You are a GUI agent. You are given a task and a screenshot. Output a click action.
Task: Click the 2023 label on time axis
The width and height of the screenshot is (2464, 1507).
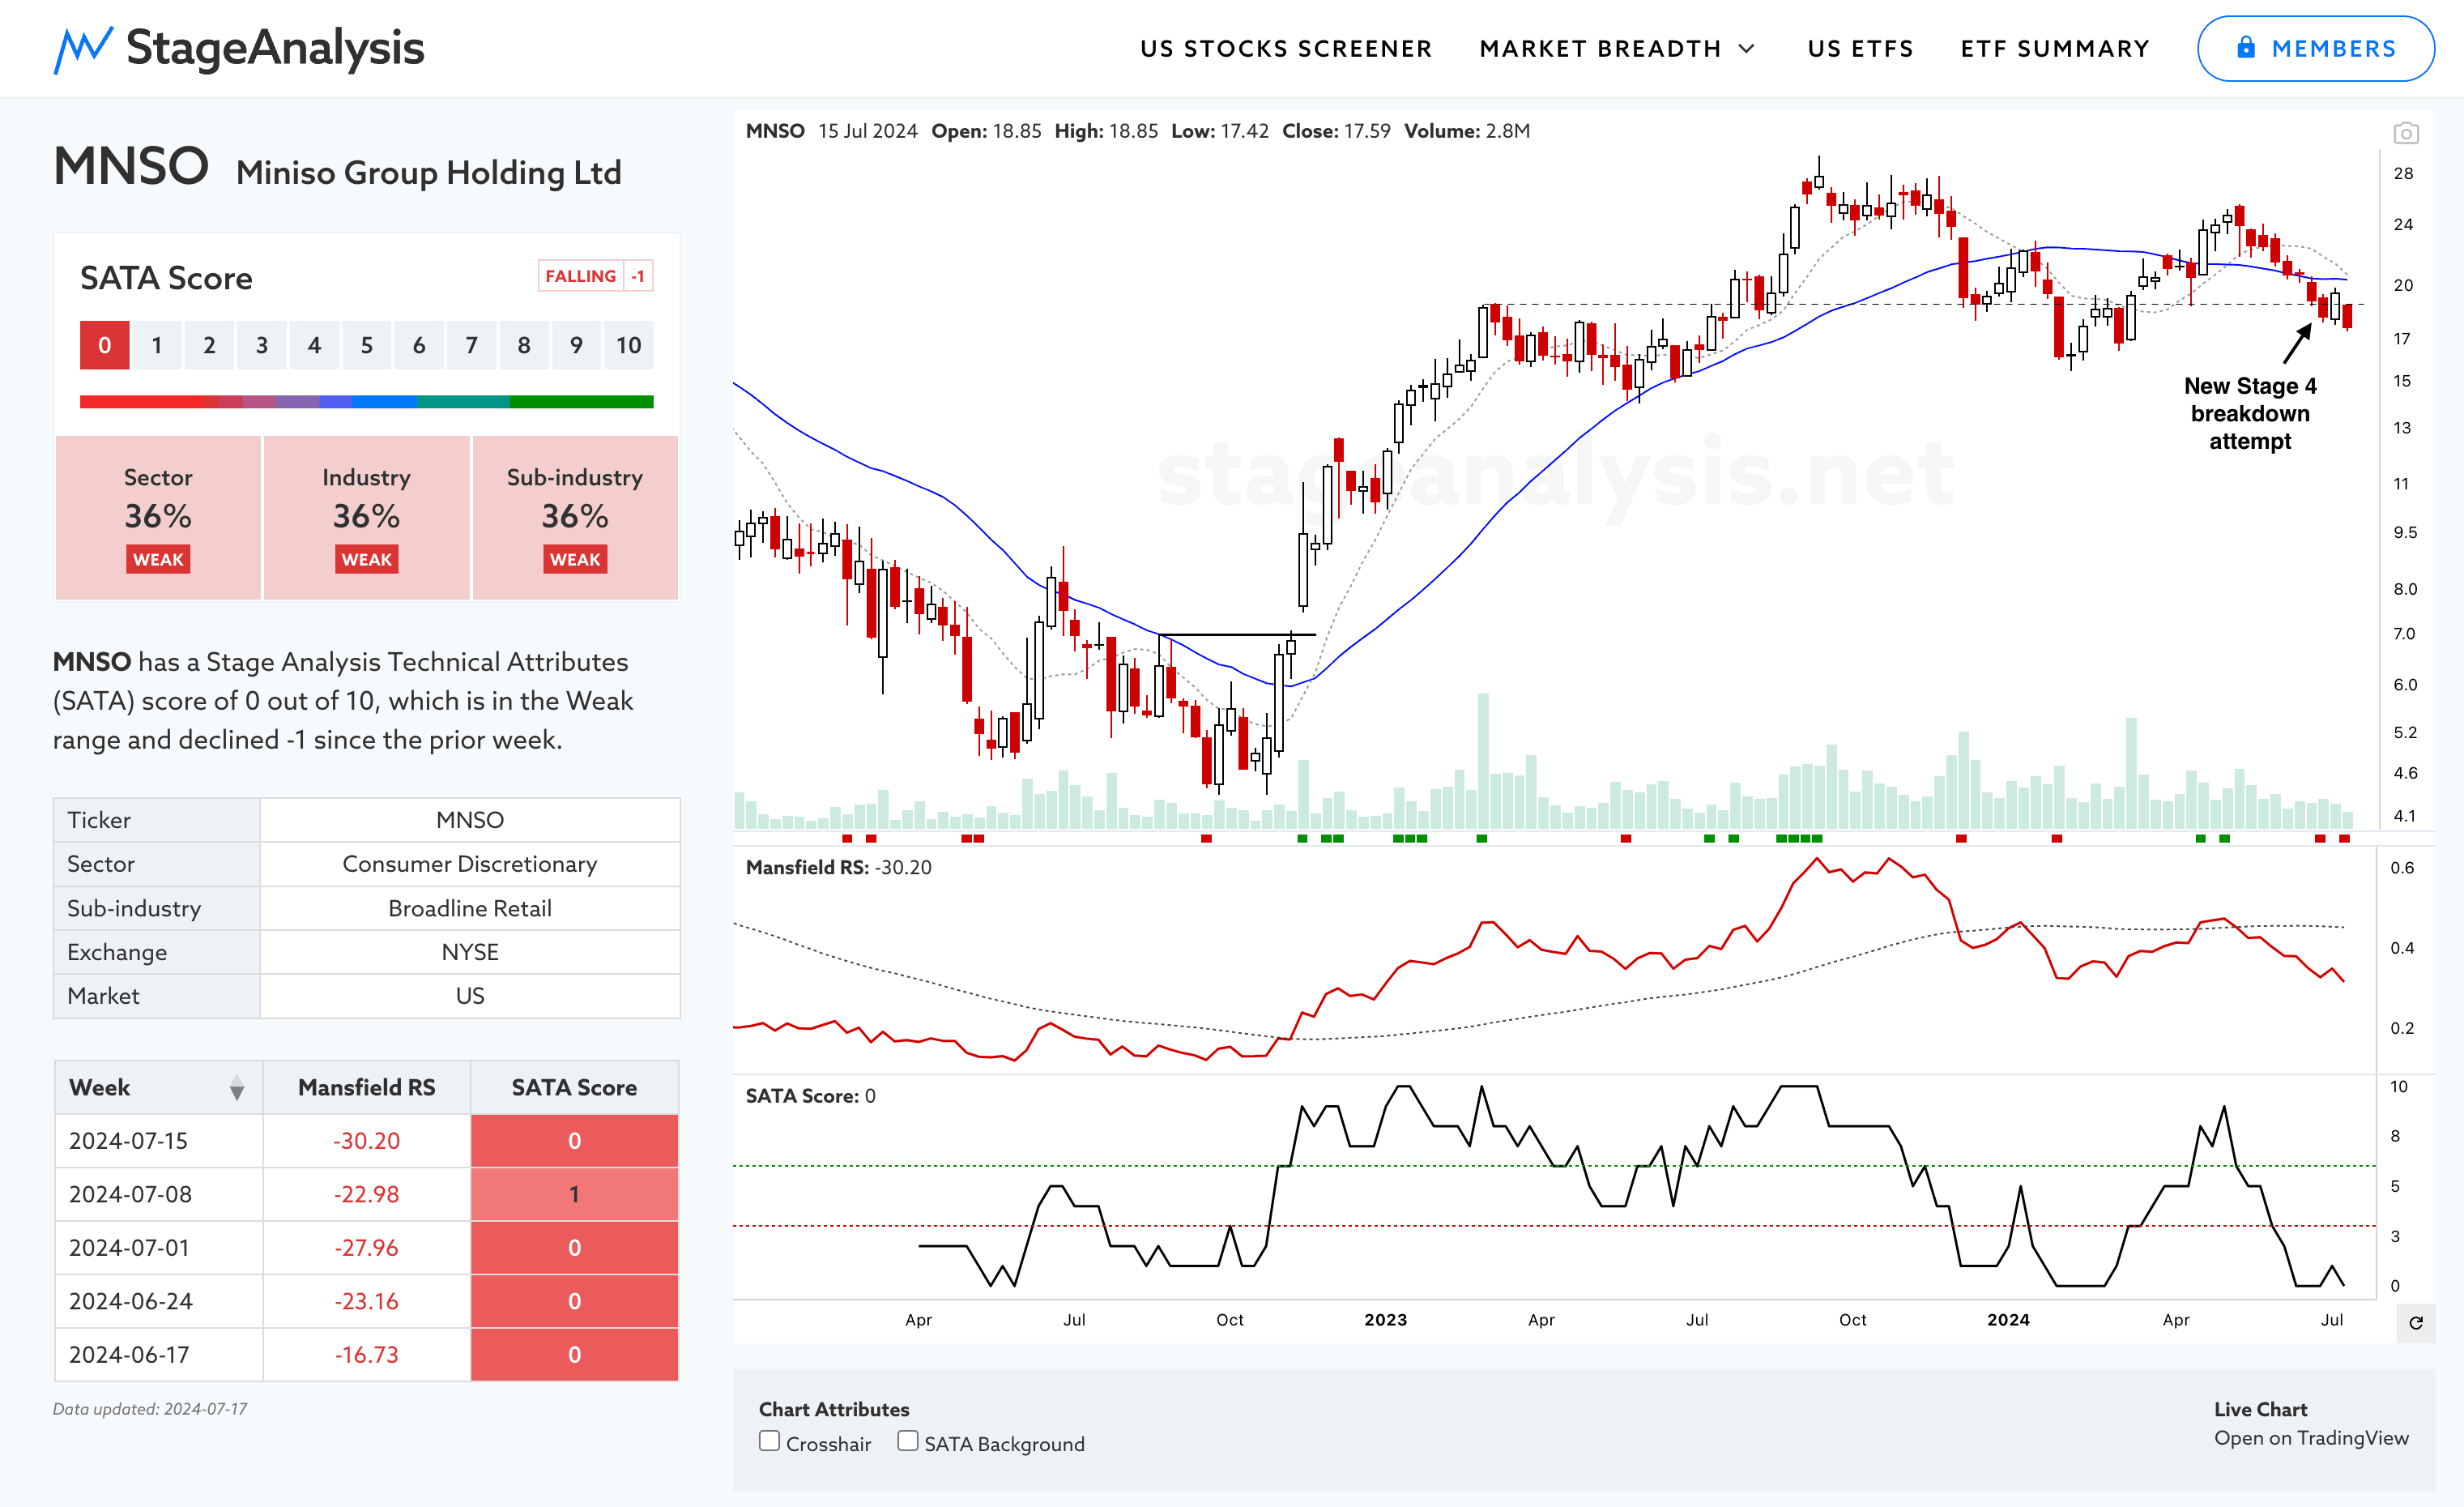point(1385,1320)
